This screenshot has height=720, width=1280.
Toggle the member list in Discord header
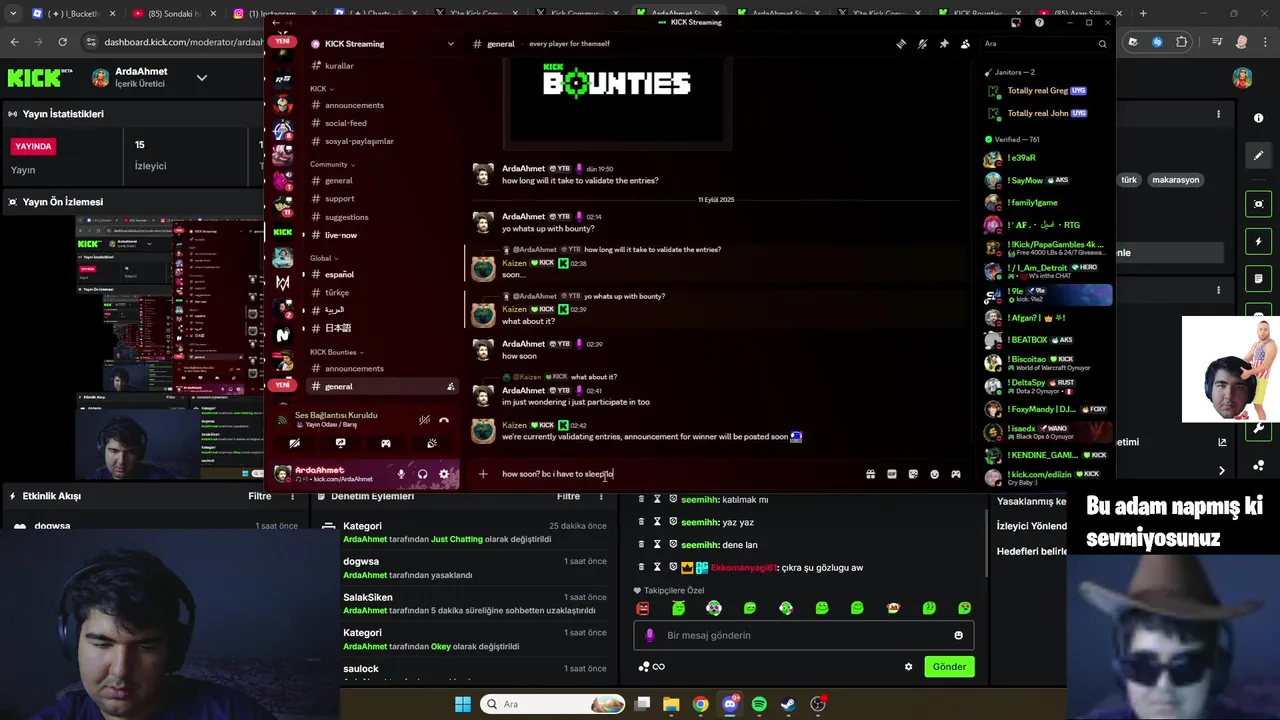965,44
